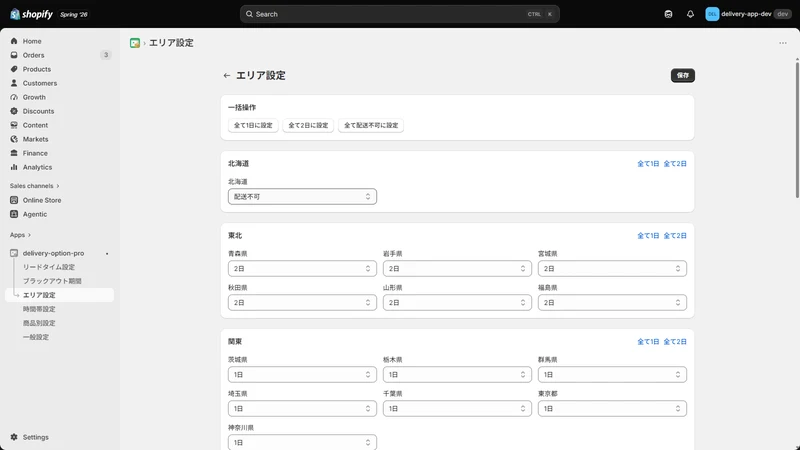The image size is (800, 450).
Task: Open 時間帯設定 page
Action: pos(39,309)
